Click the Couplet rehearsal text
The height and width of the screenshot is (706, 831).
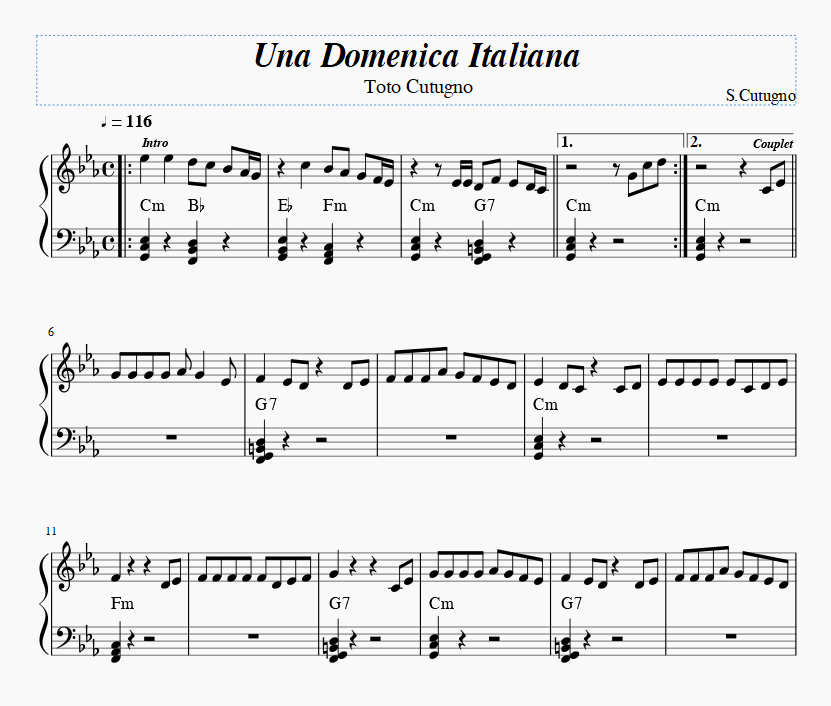pyautogui.click(x=774, y=143)
